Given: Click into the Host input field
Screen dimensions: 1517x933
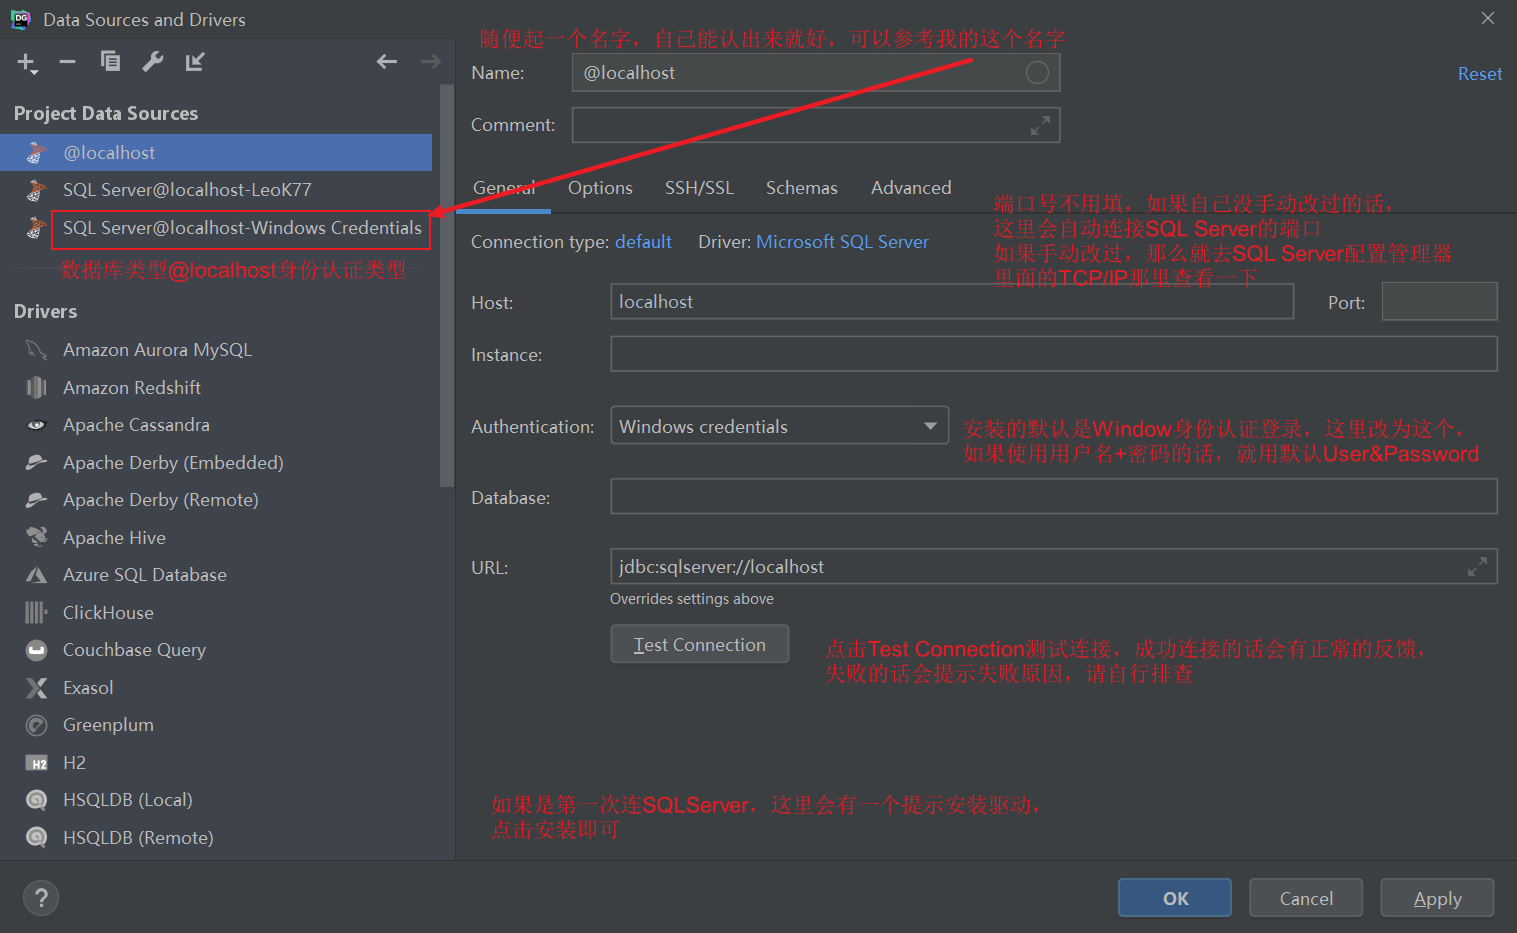Looking at the screenshot, I should coord(952,301).
